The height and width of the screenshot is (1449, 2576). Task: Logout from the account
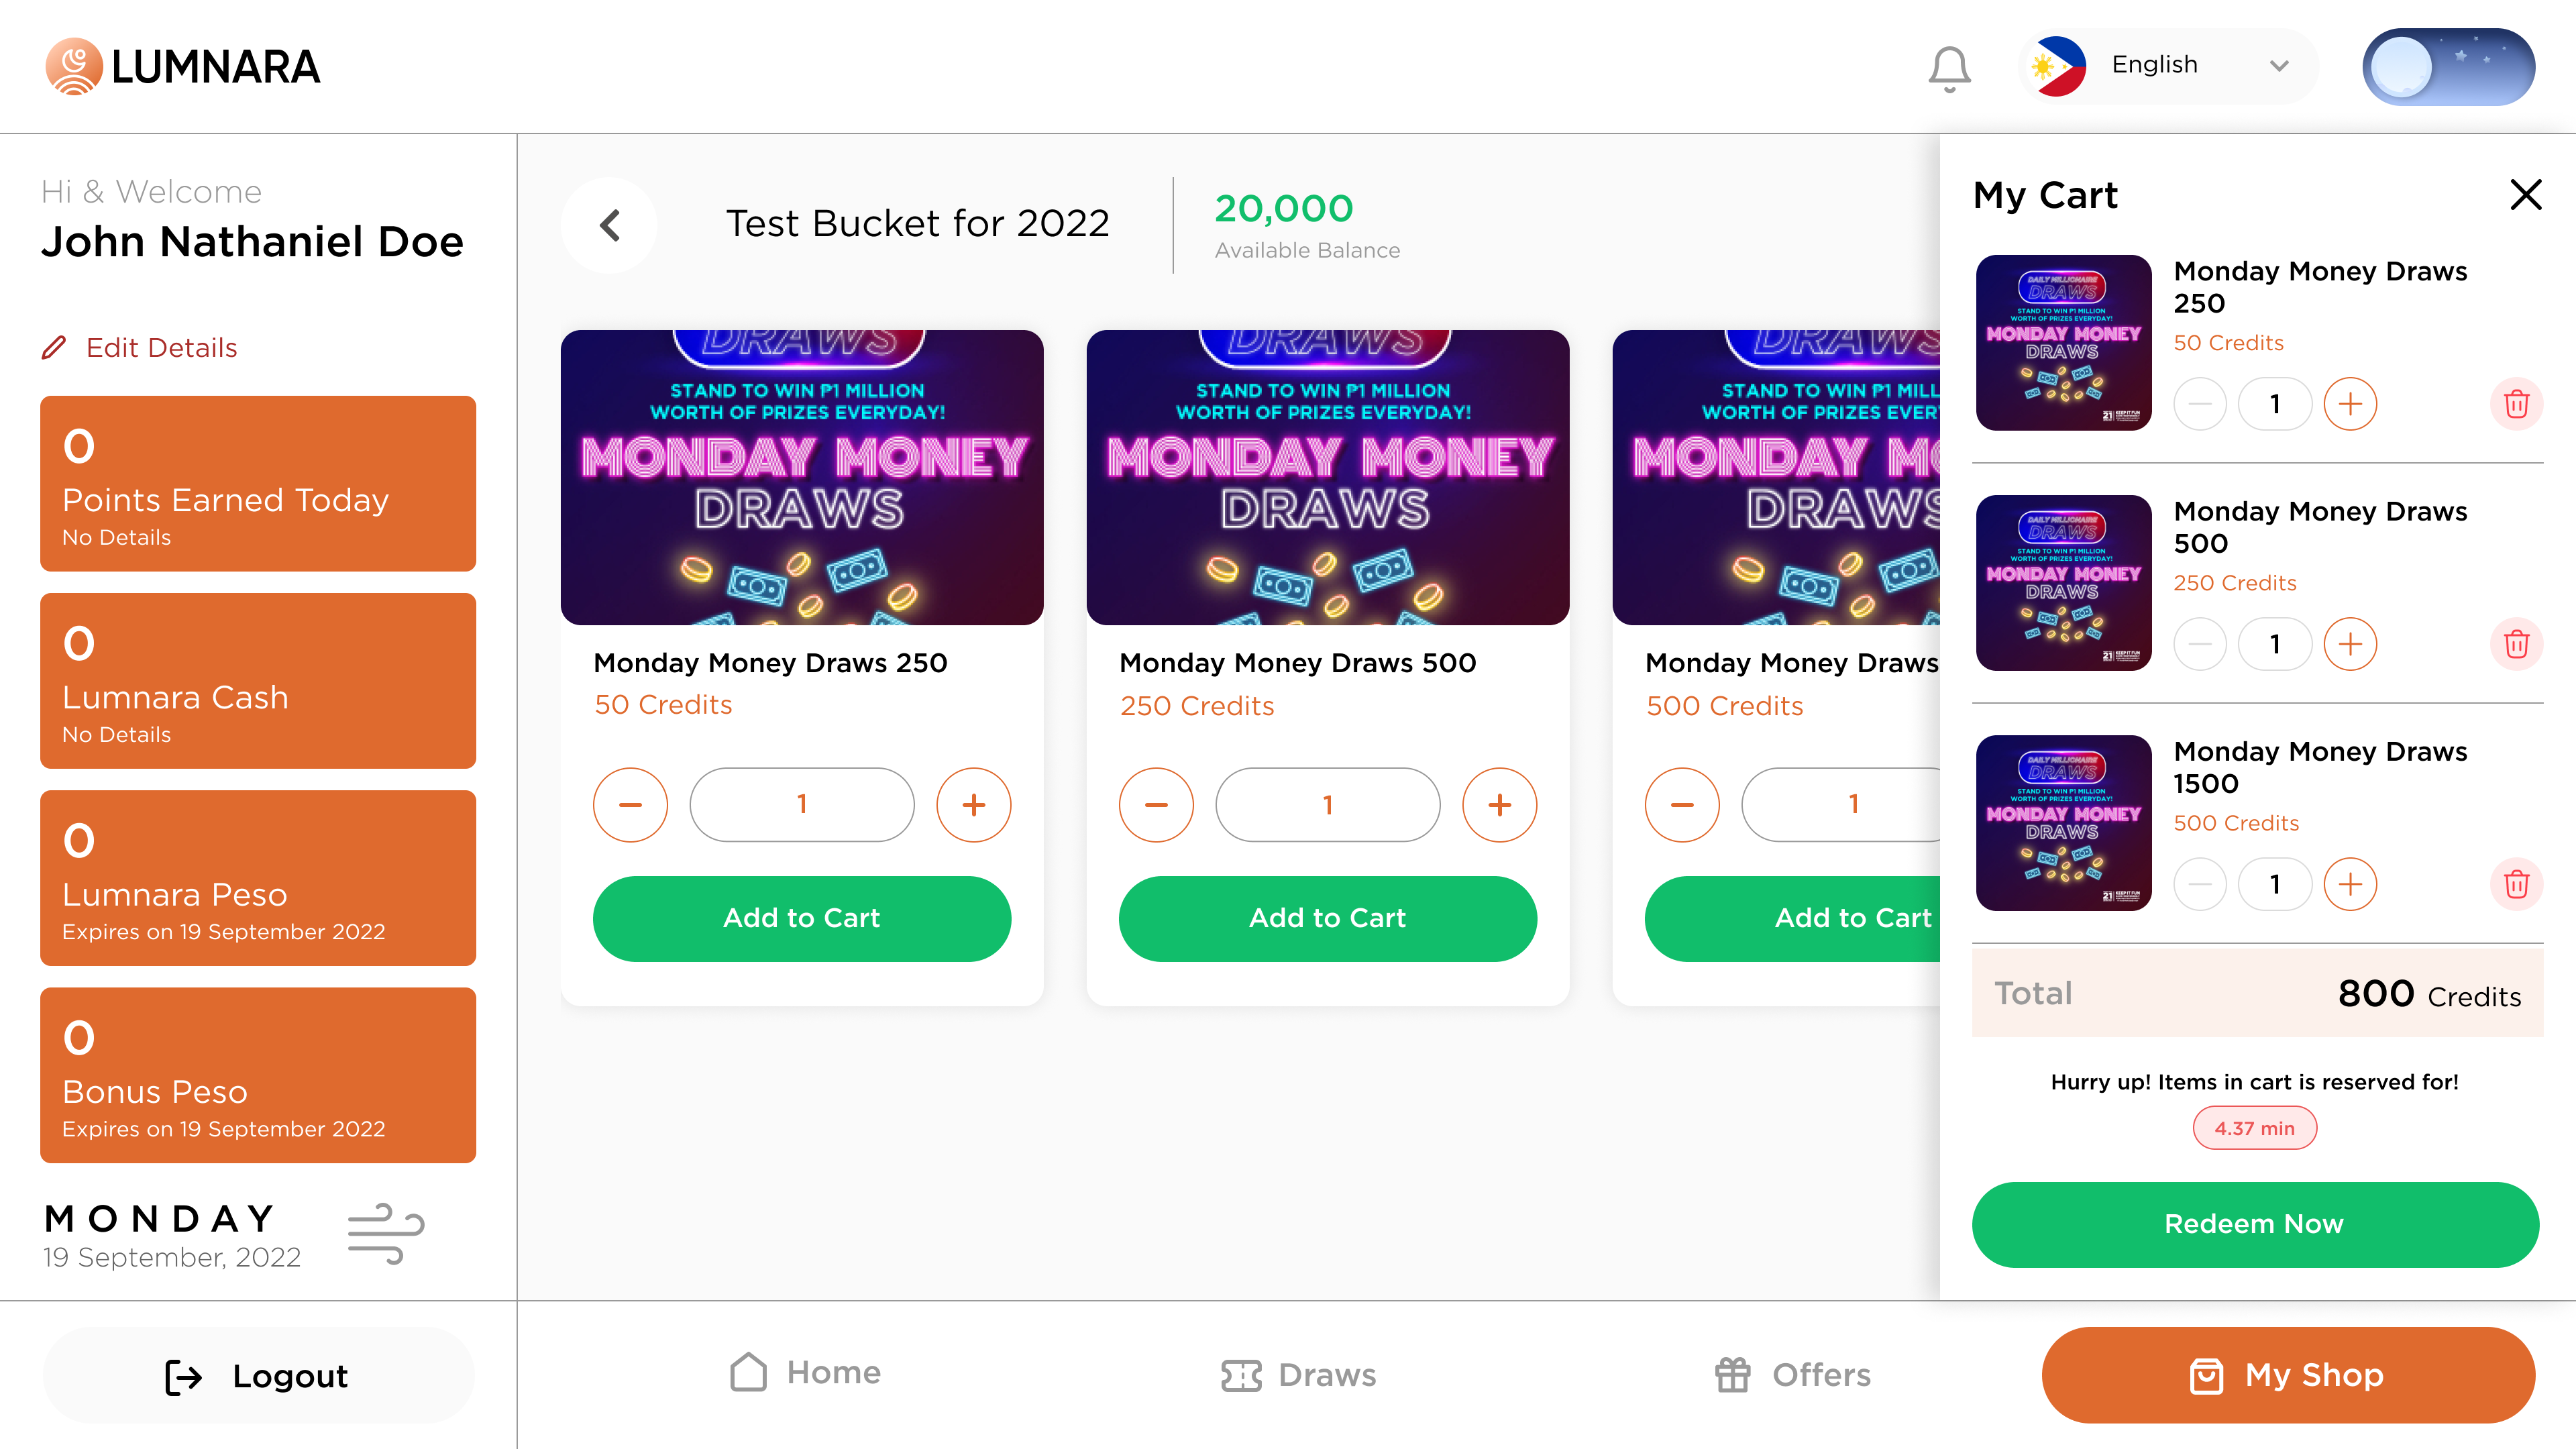coord(256,1375)
